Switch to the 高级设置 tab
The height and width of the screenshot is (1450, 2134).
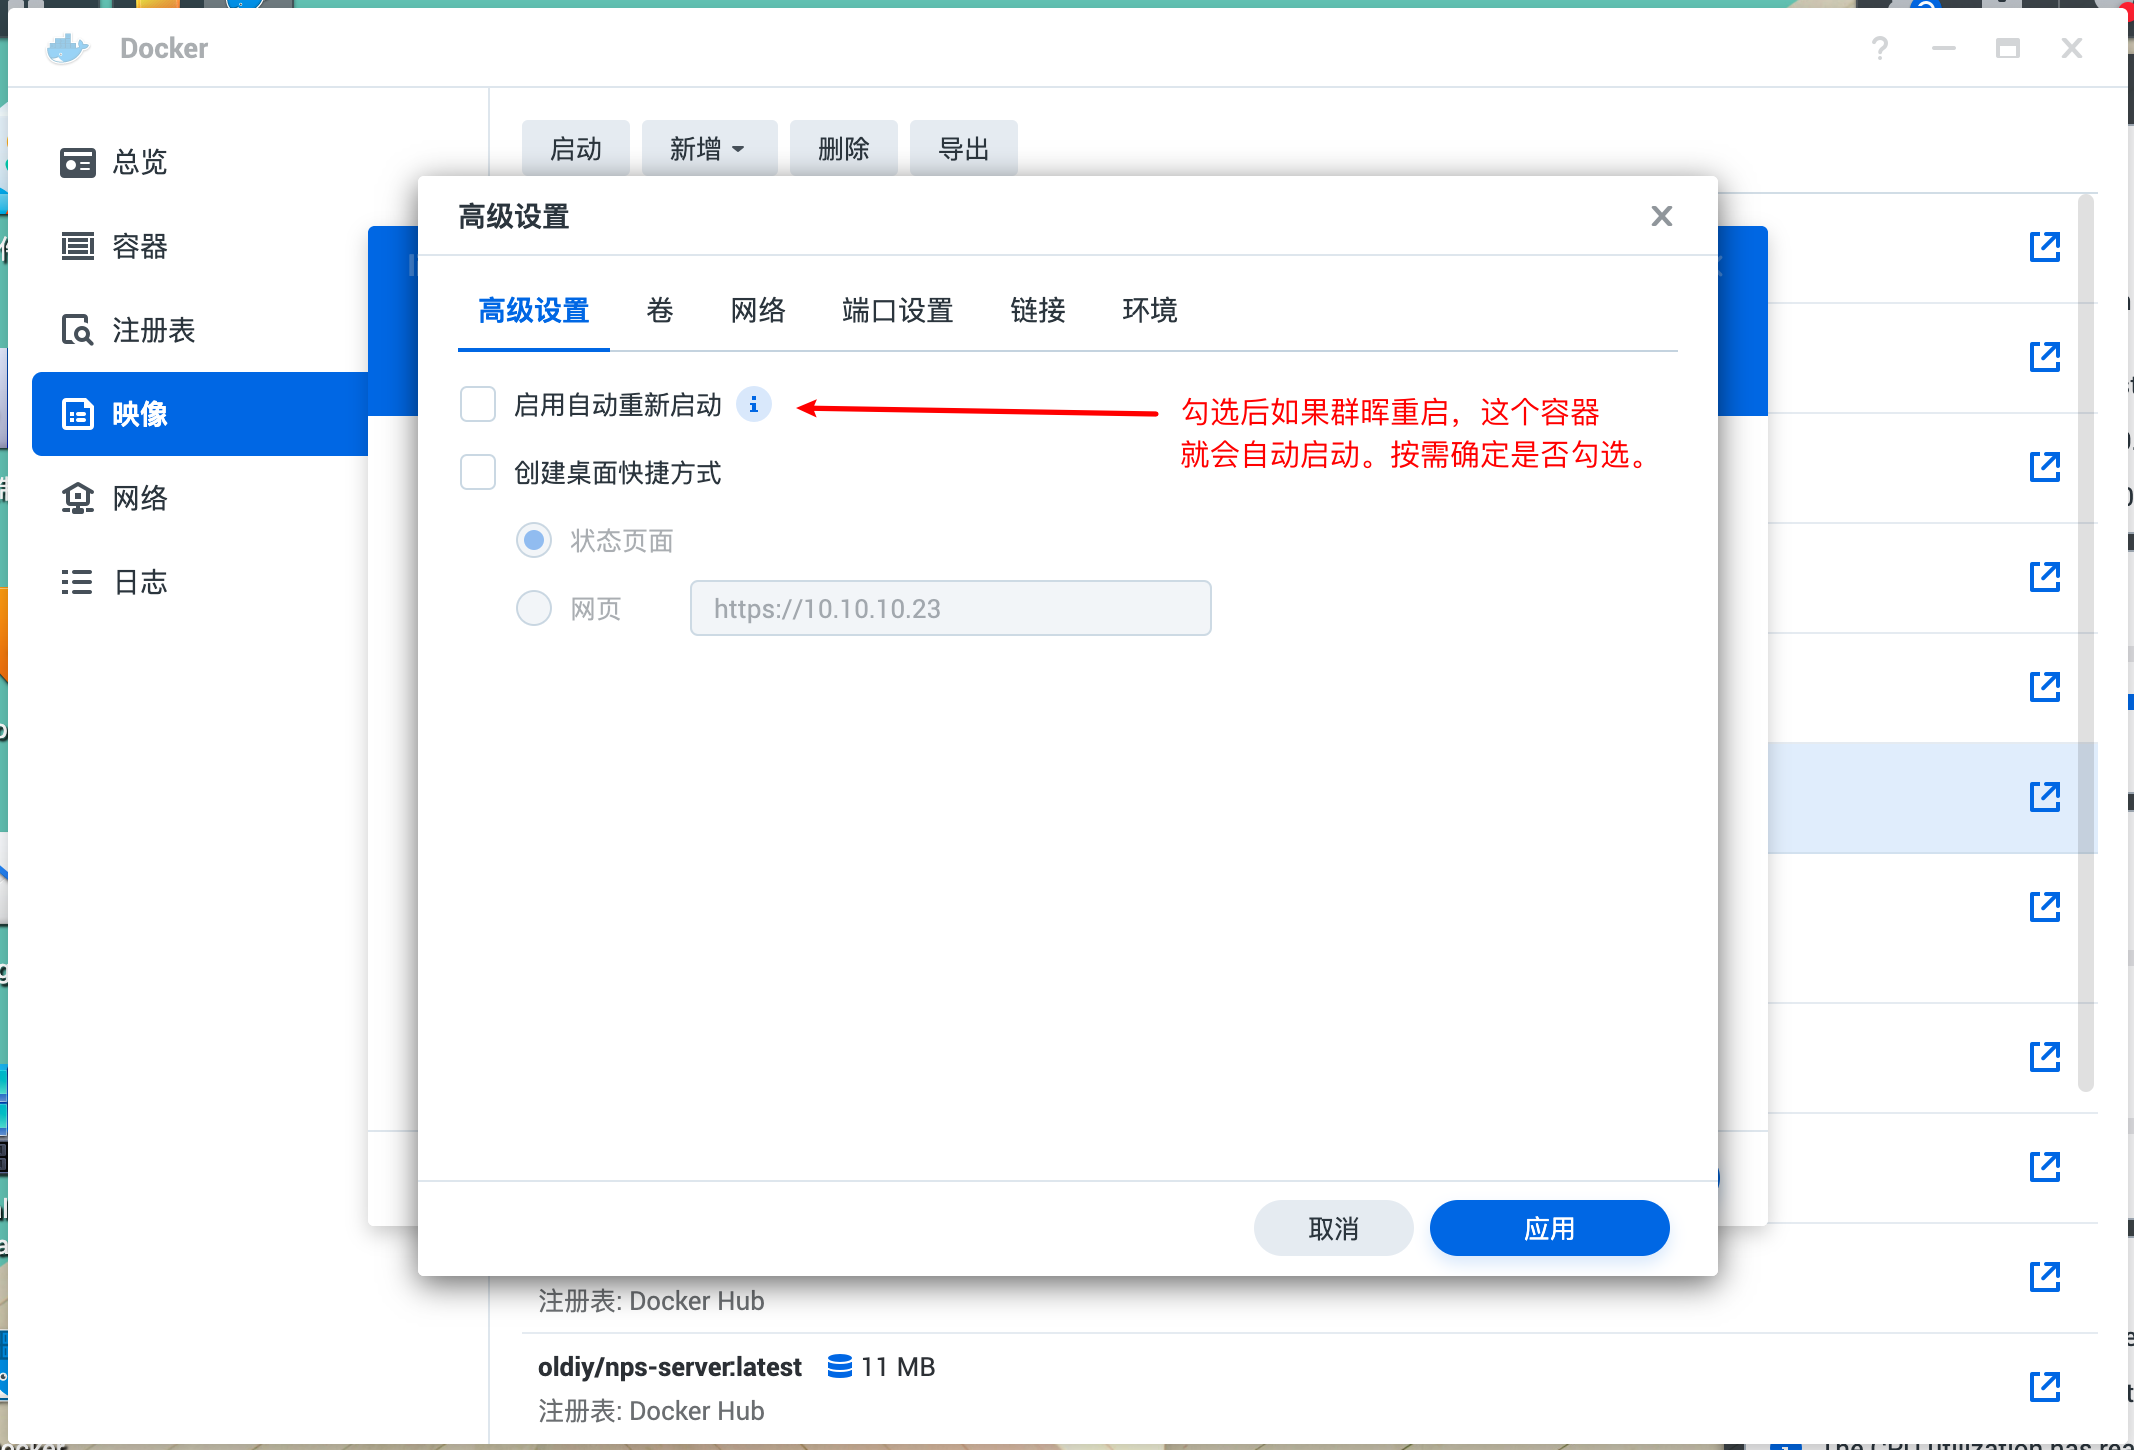point(534,311)
